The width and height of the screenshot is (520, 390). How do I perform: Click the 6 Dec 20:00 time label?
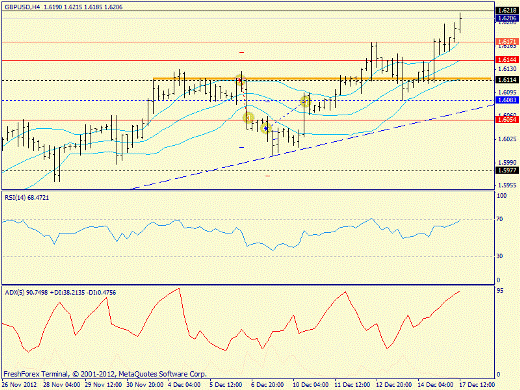point(267,385)
